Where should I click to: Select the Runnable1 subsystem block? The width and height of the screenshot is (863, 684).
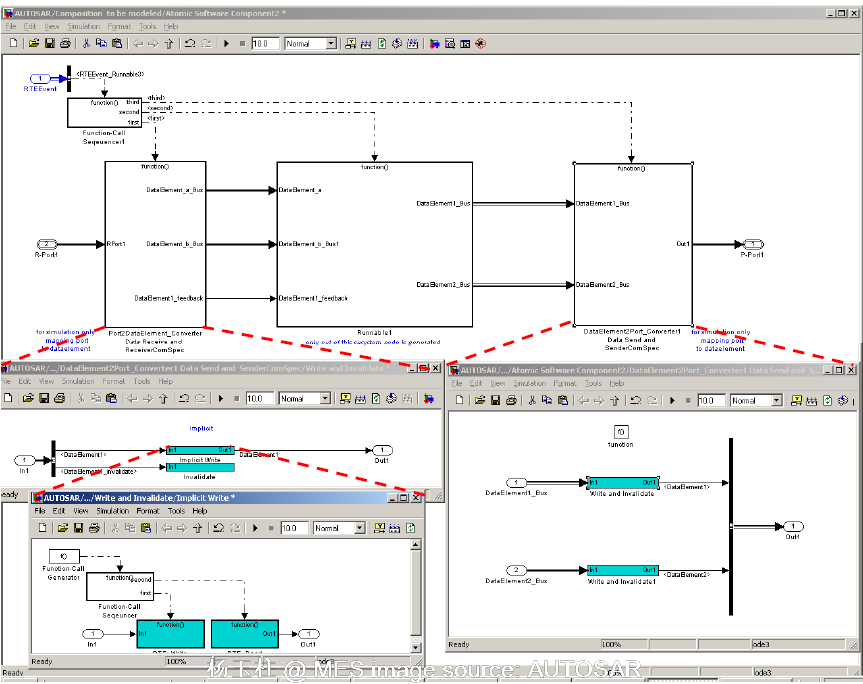[x=374, y=244]
